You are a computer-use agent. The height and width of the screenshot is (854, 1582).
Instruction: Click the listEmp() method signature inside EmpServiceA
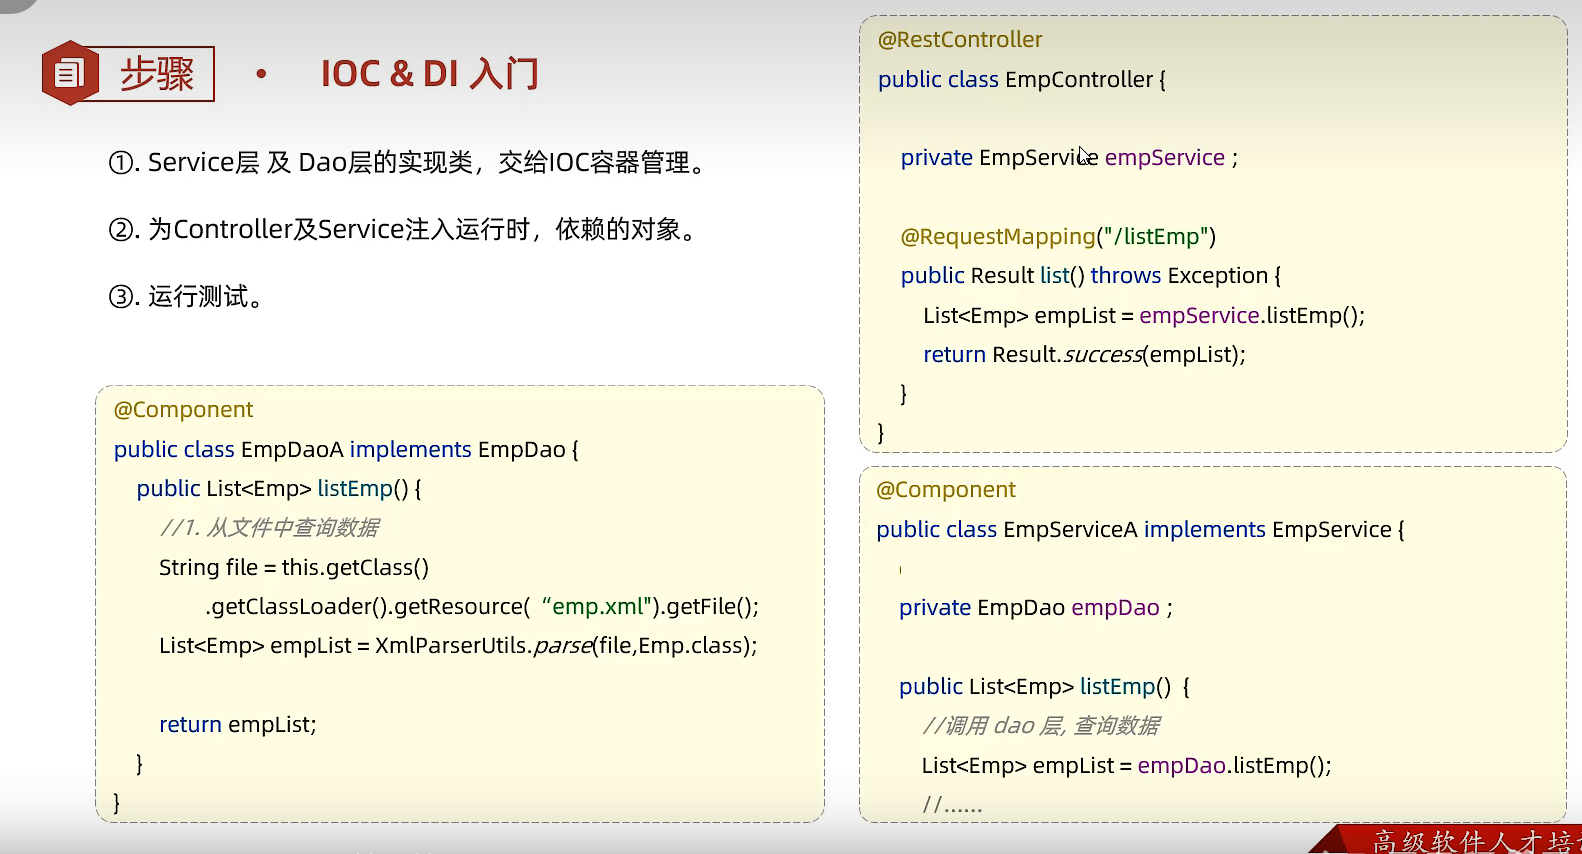coord(1044,687)
